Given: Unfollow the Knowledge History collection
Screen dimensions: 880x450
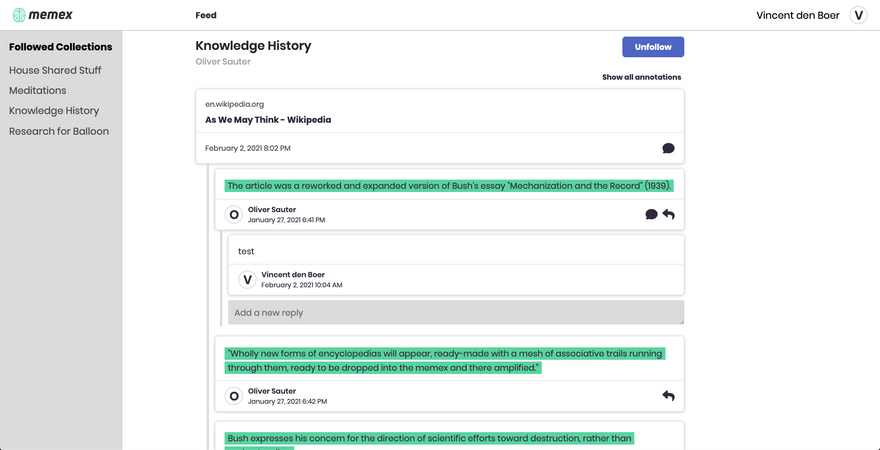Looking at the screenshot, I should (652, 47).
